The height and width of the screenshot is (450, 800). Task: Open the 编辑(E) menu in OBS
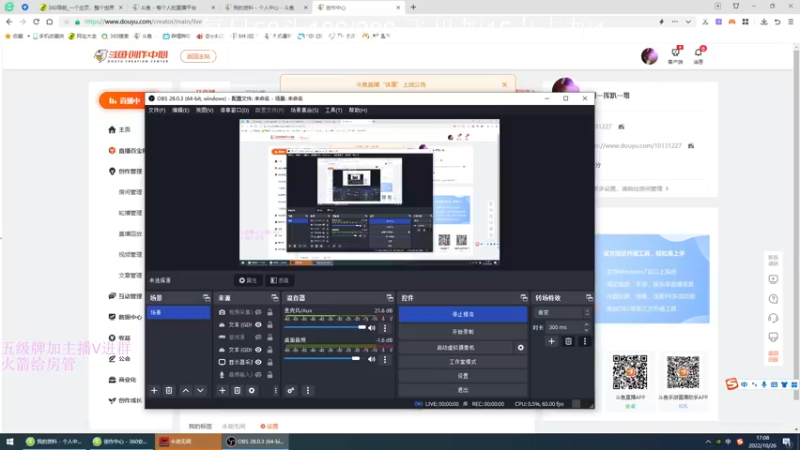tap(181, 110)
